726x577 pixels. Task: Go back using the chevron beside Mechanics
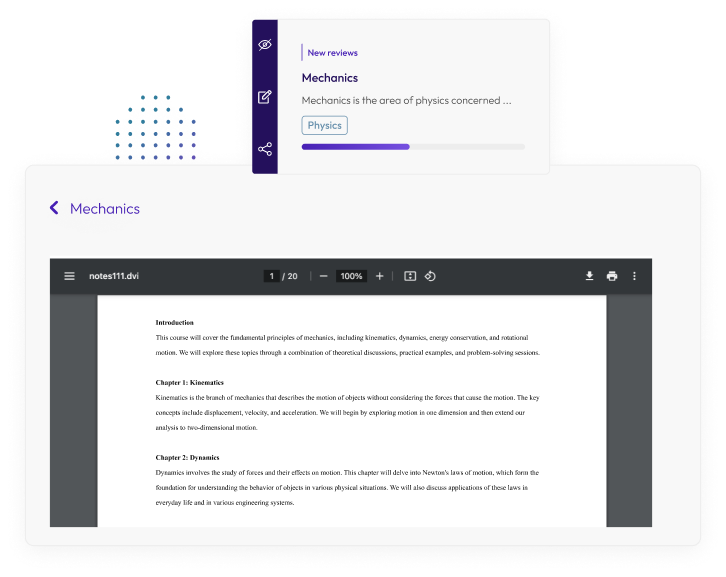54,208
